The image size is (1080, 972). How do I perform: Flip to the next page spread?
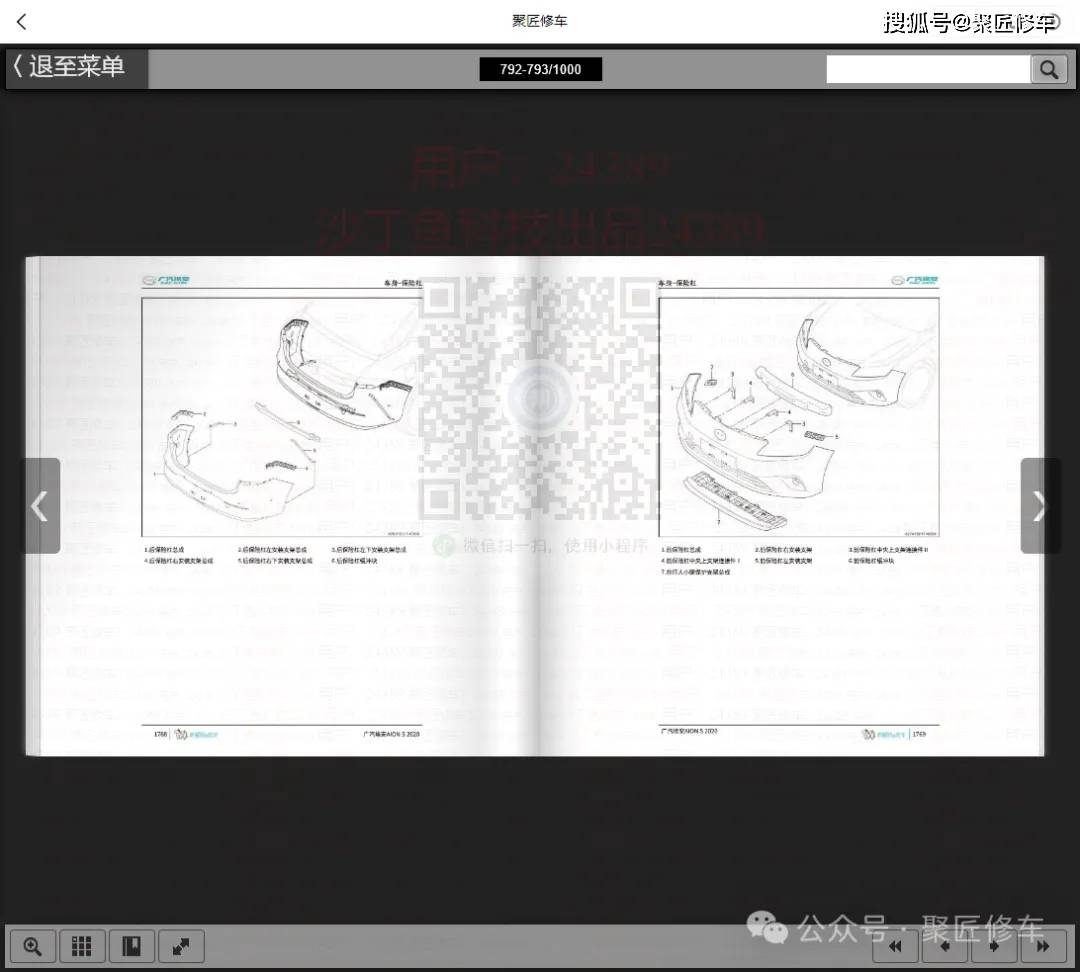(1039, 506)
